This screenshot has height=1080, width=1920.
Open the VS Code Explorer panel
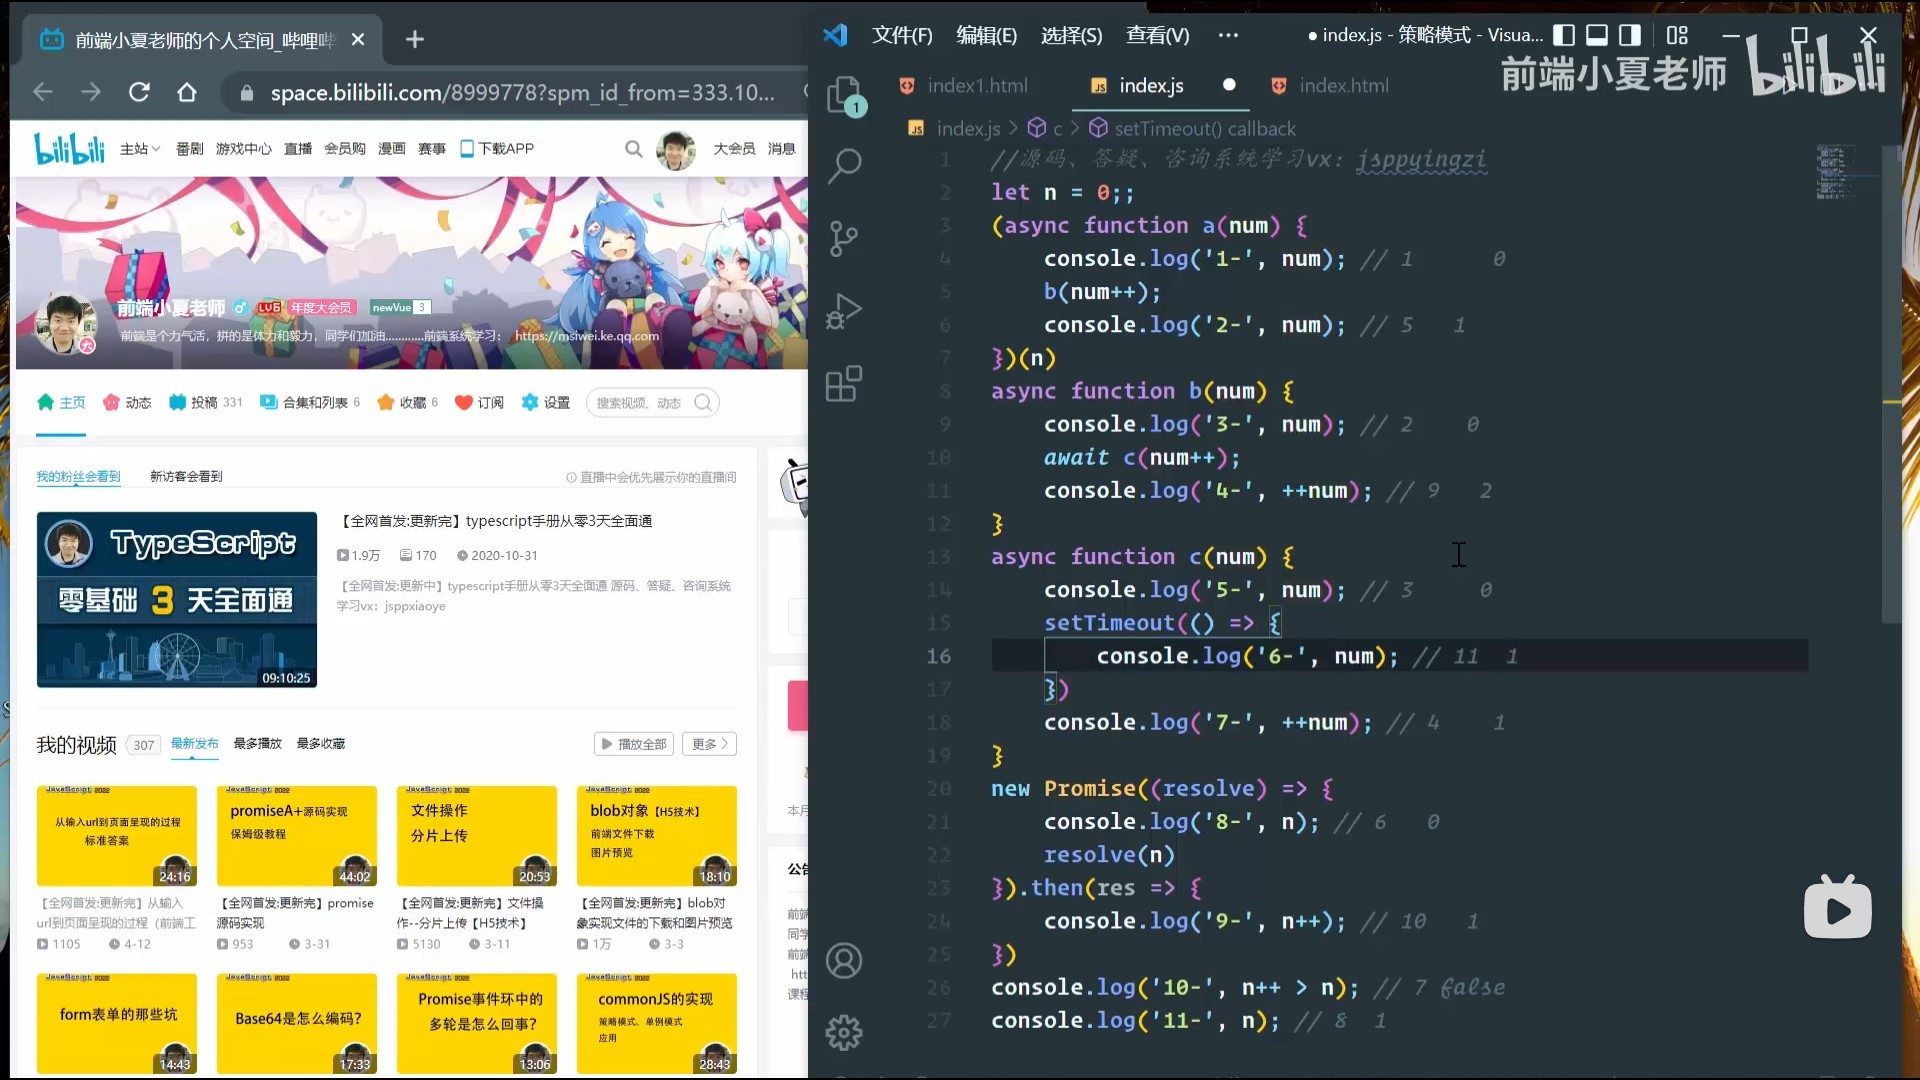(x=845, y=95)
